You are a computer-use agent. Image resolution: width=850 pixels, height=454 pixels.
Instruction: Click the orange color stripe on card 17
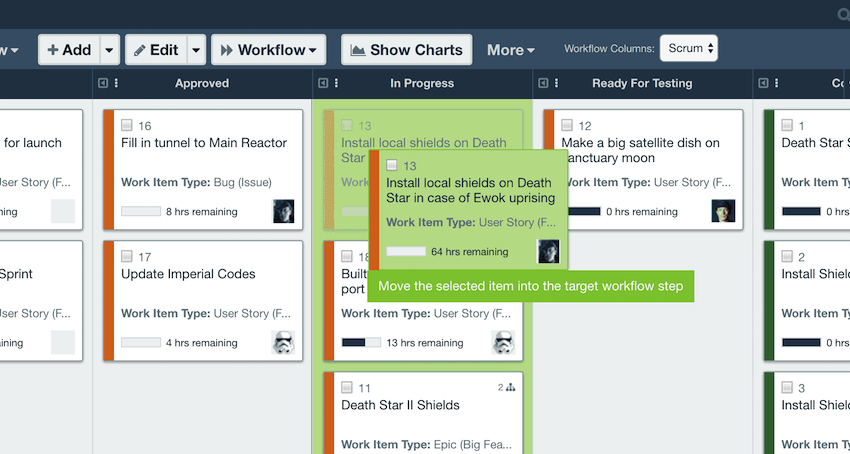108,301
